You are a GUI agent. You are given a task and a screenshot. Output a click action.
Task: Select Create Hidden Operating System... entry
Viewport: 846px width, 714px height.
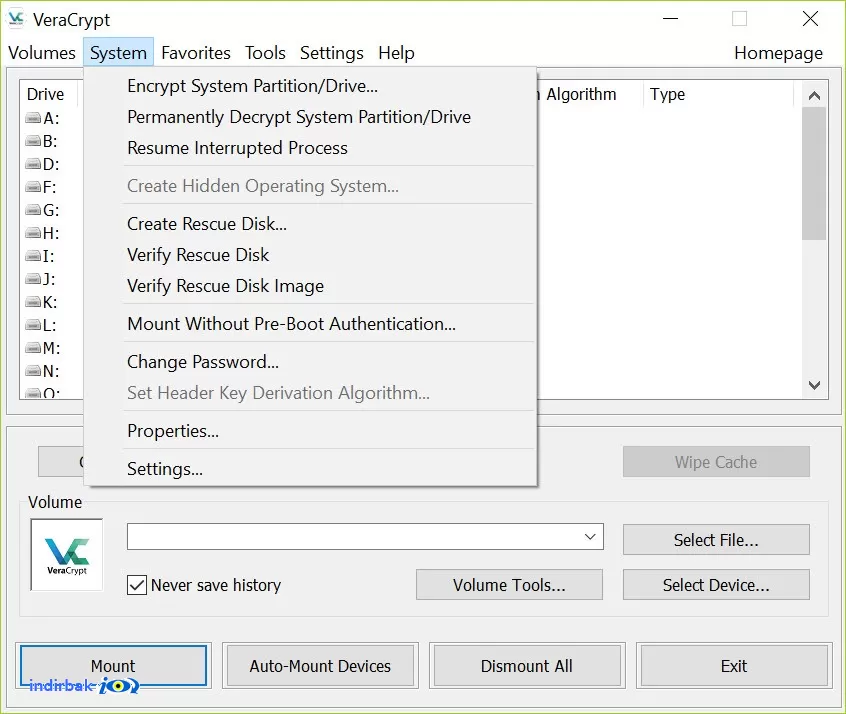point(311,186)
